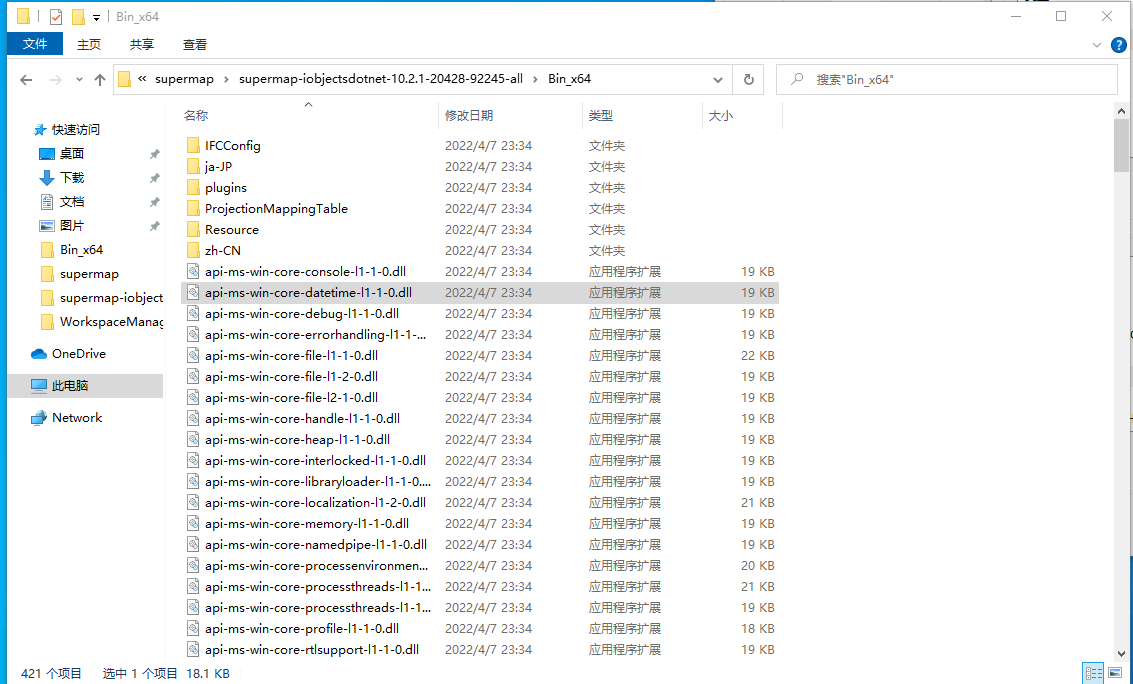This screenshot has width=1133, height=684.
Task: Open supermap folder in navigation pane
Action: (89, 274)
